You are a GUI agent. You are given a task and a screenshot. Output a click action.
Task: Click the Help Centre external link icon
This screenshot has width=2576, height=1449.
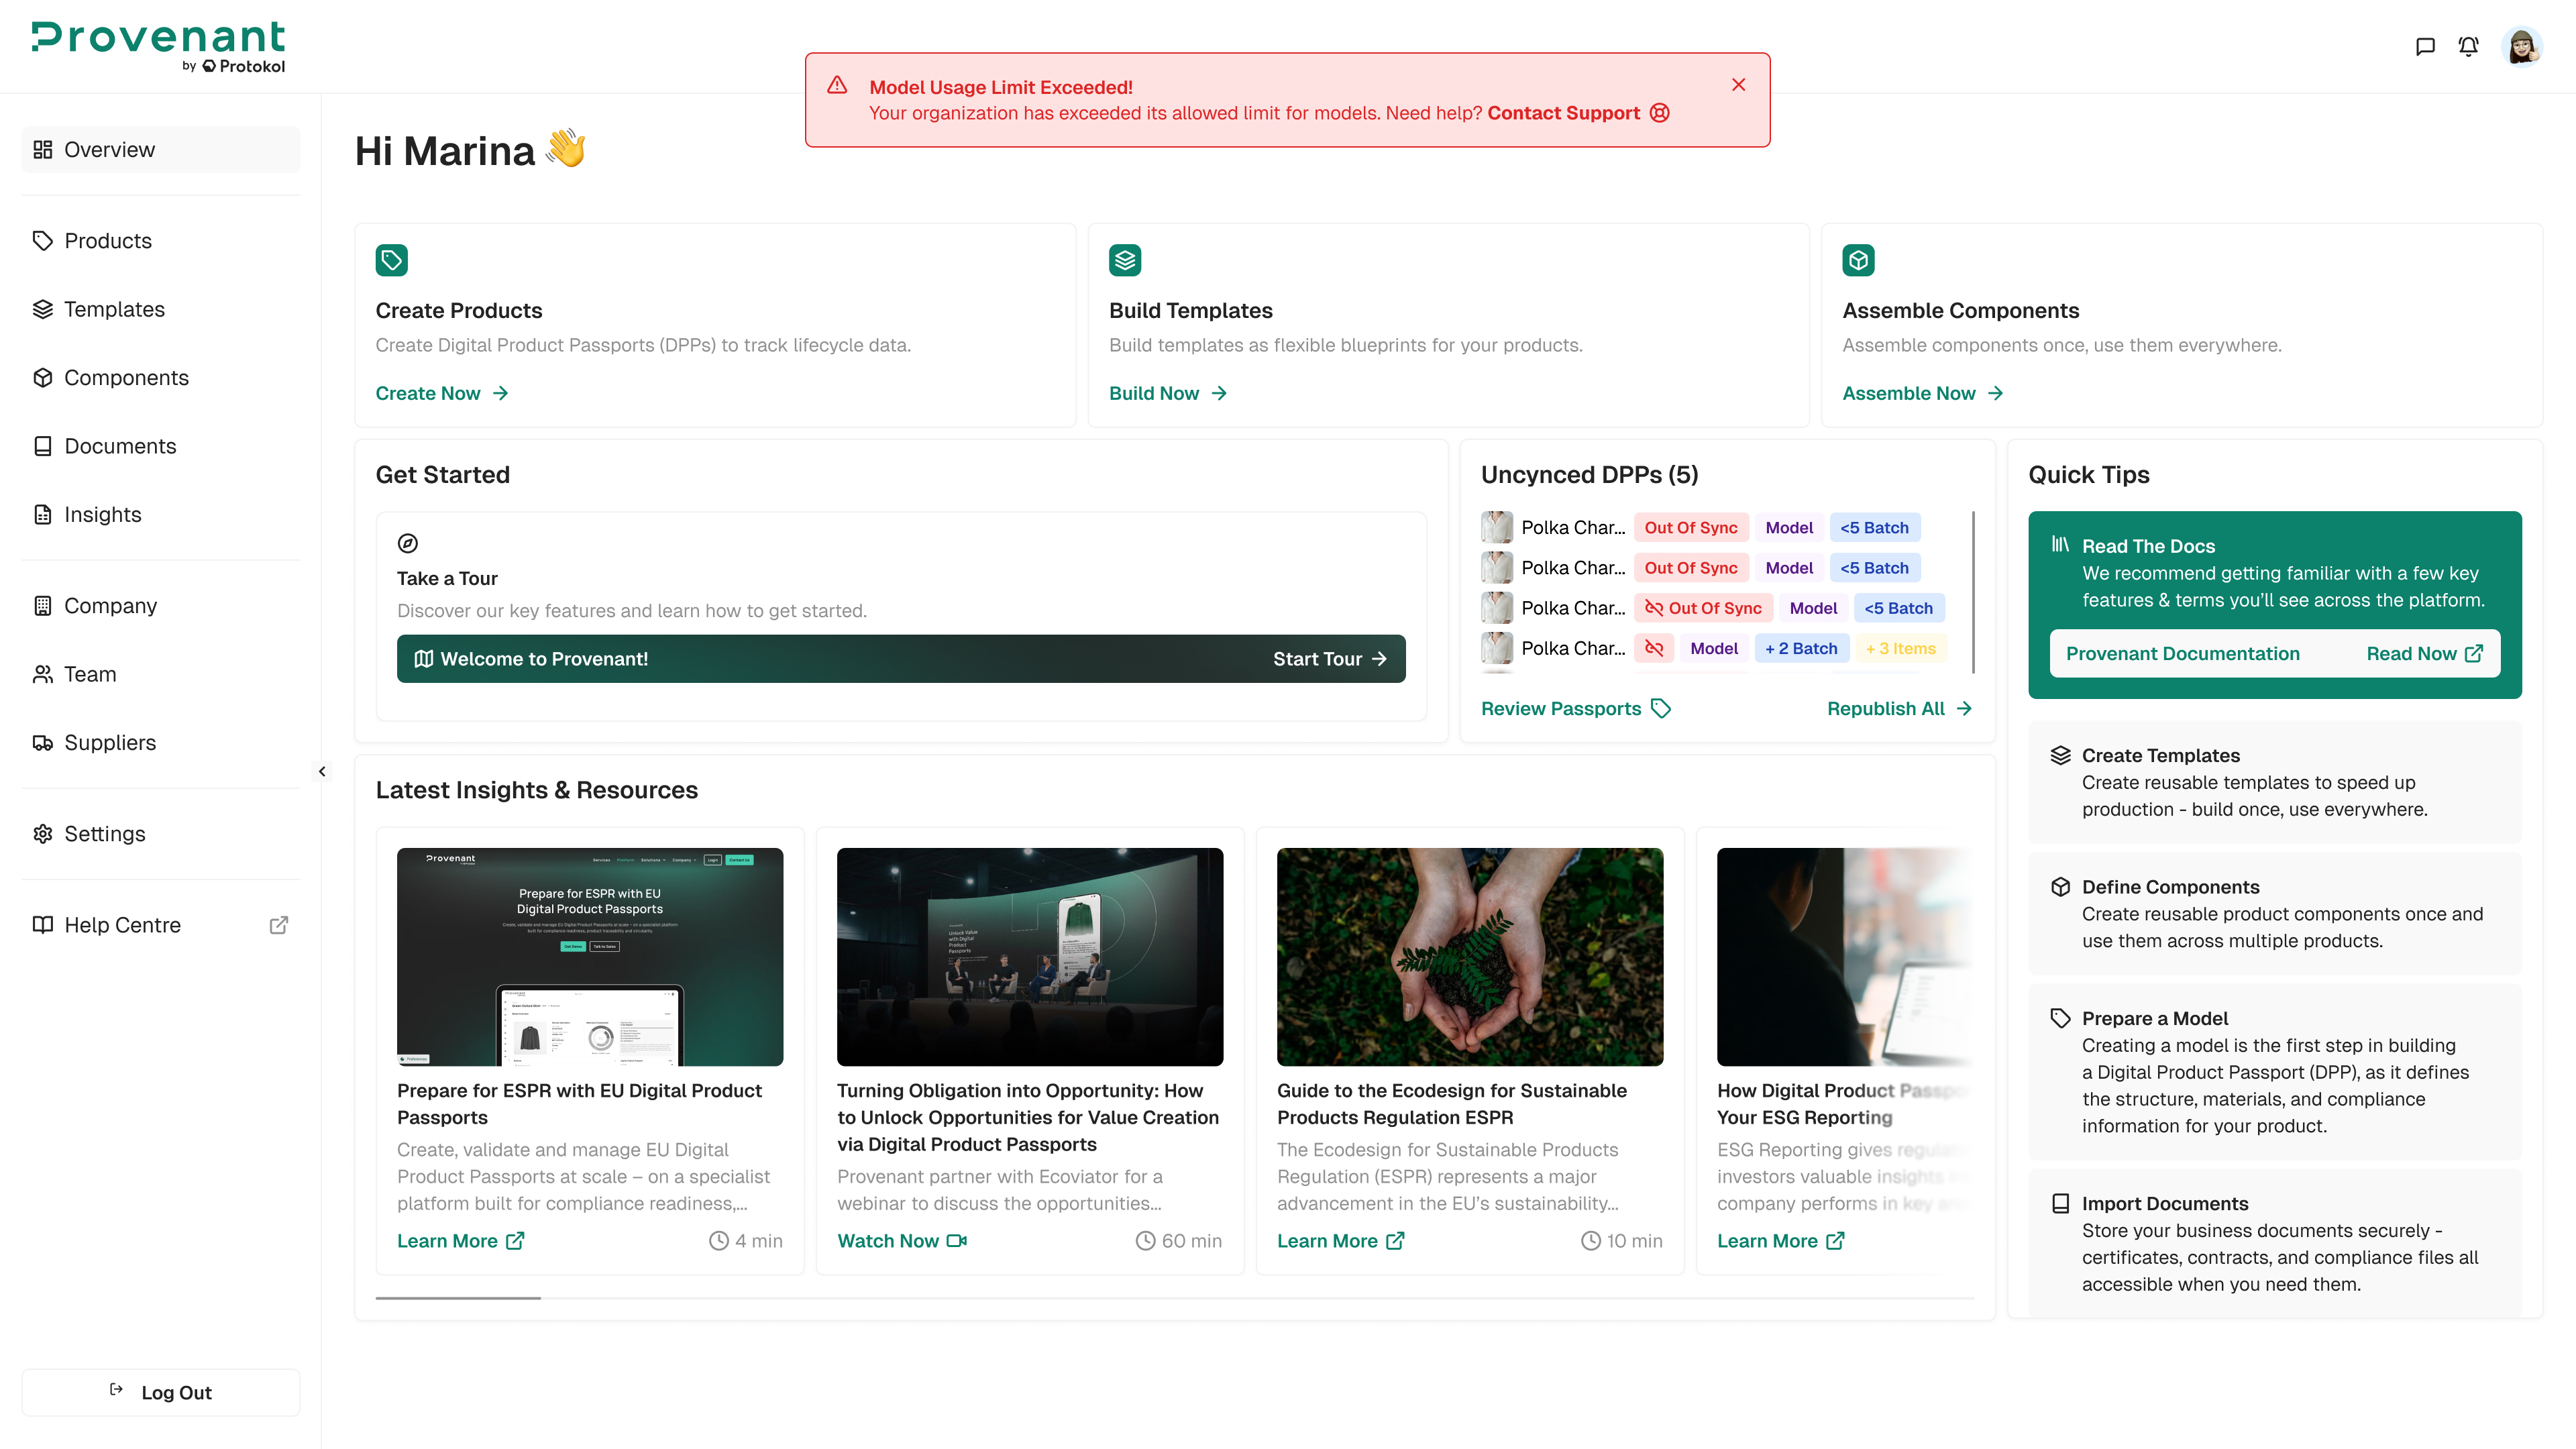tap(279, 925)
